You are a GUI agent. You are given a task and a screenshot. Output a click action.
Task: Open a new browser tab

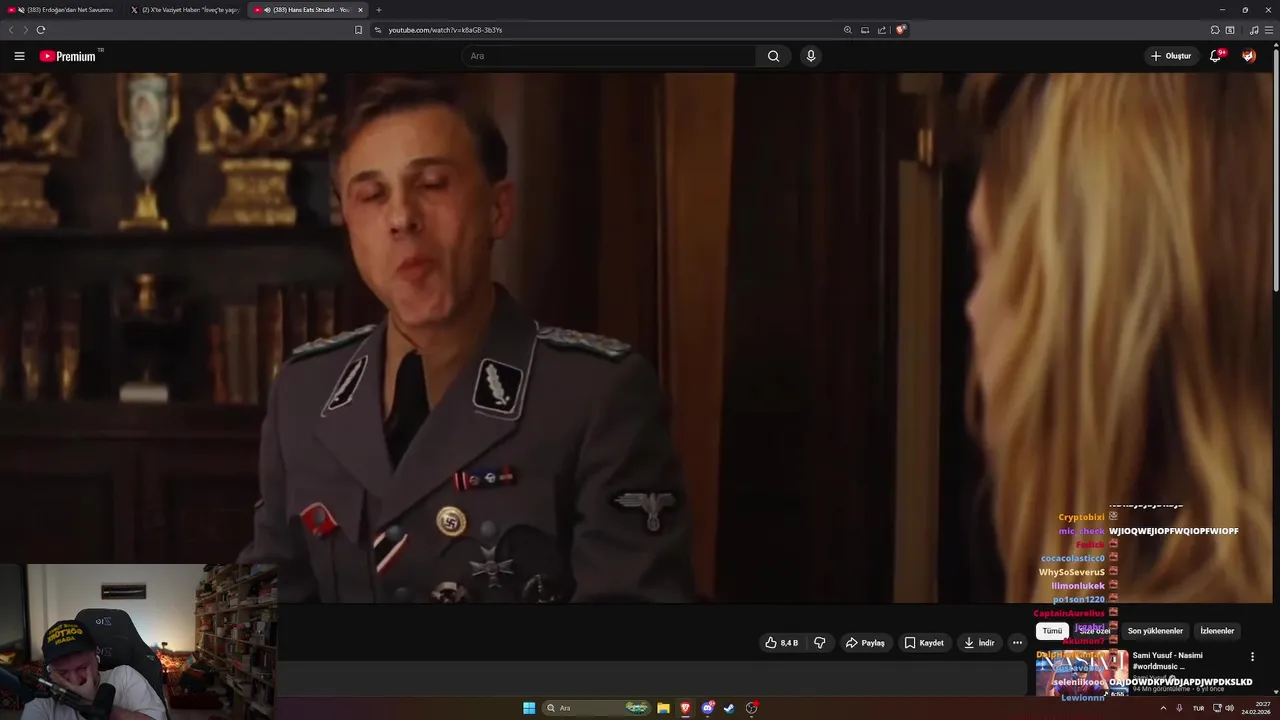point(379,10)
